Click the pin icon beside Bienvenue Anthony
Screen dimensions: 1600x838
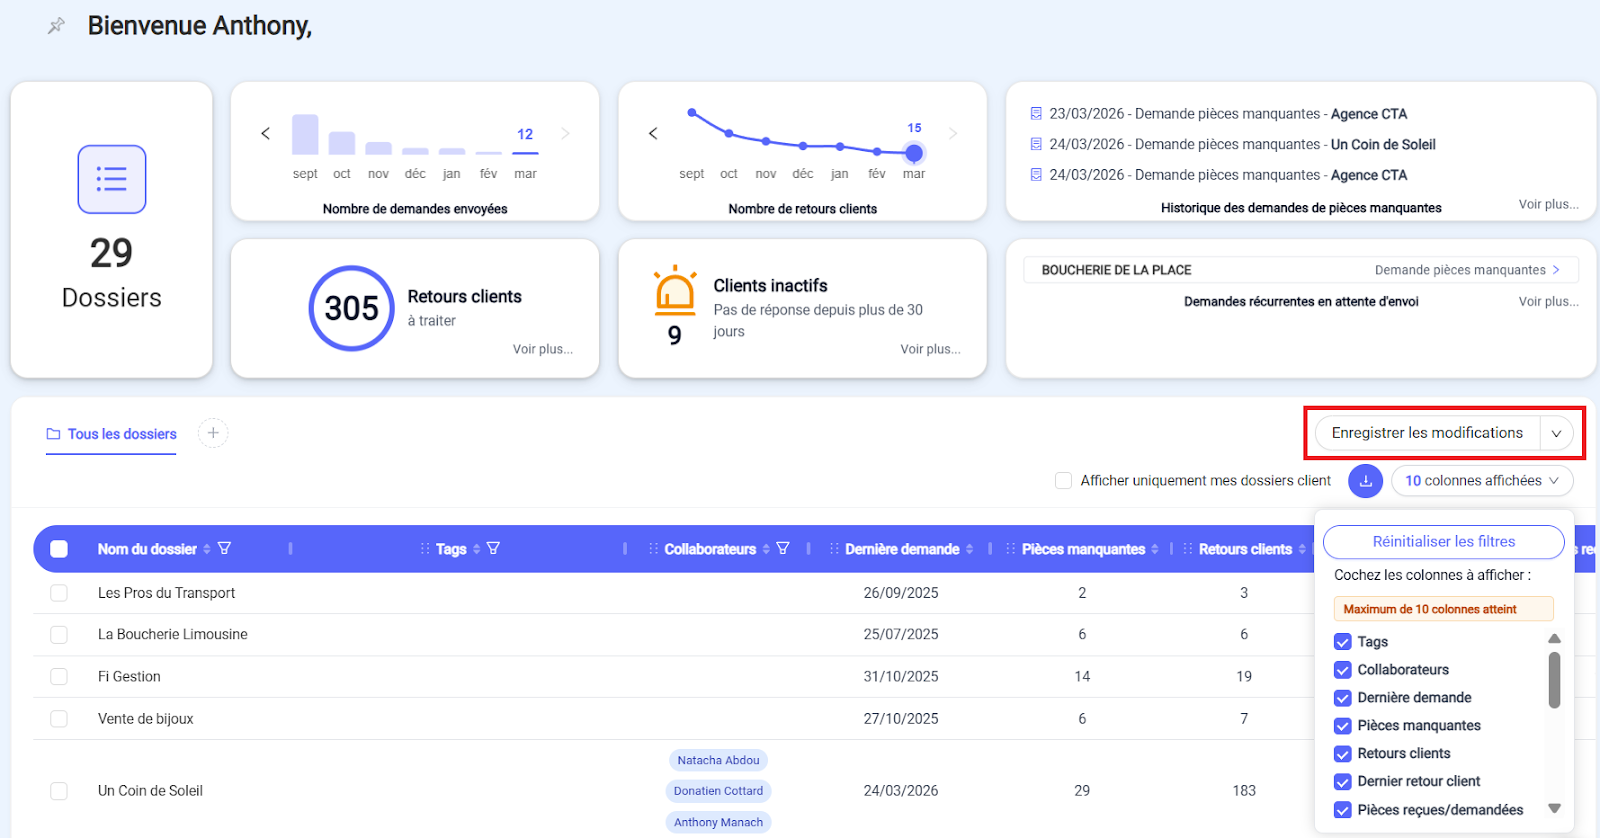click(56, 26)
